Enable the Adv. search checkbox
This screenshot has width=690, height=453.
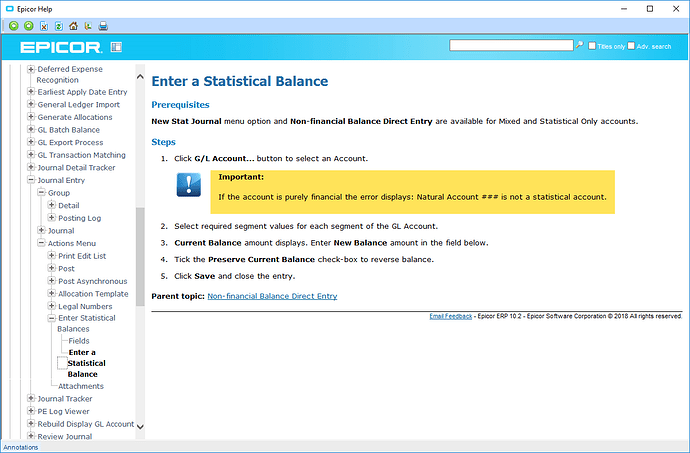[631, 45]
